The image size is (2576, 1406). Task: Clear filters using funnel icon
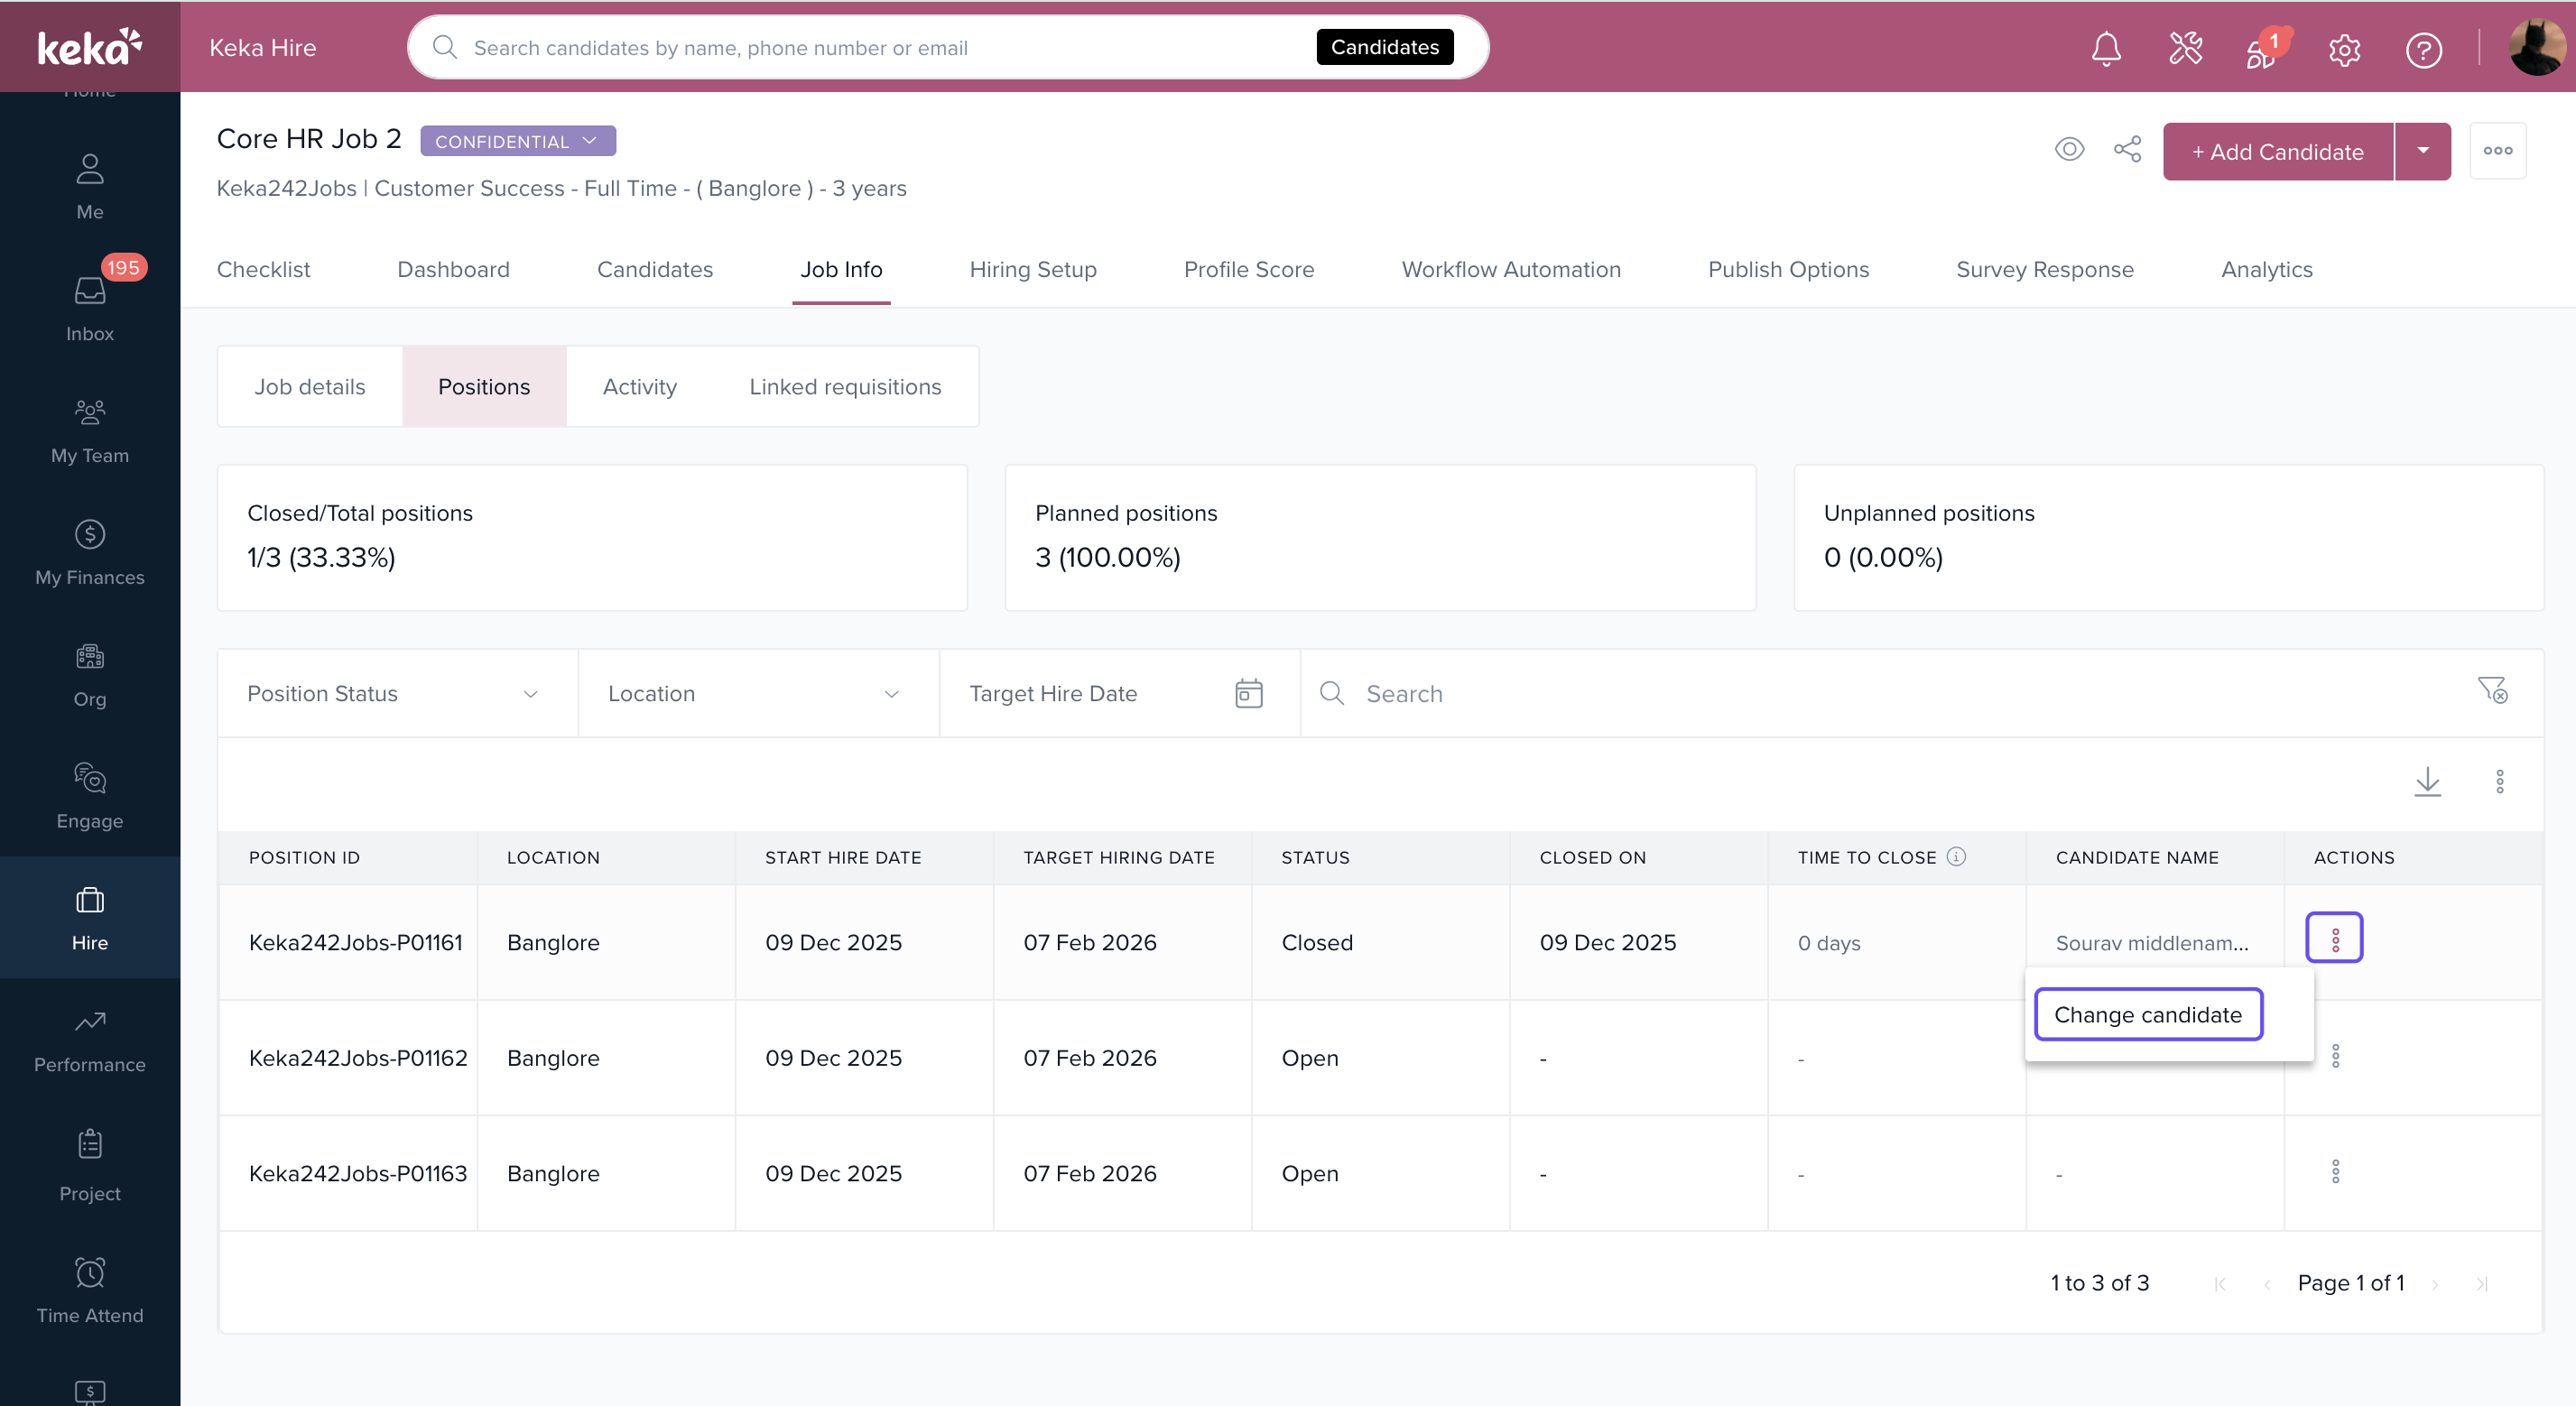point(2491,690)
